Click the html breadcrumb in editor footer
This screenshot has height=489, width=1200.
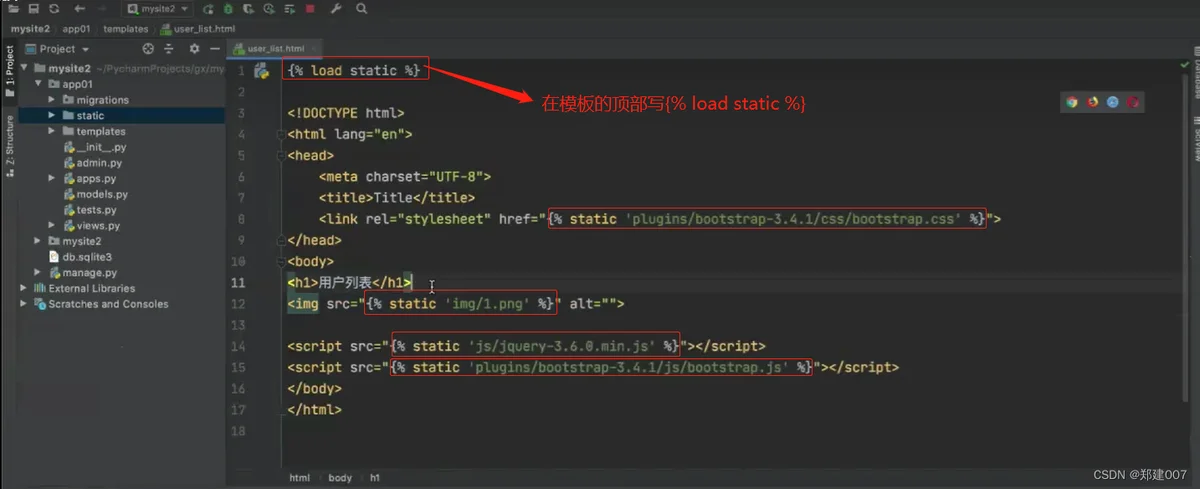[x=299, y=478]
